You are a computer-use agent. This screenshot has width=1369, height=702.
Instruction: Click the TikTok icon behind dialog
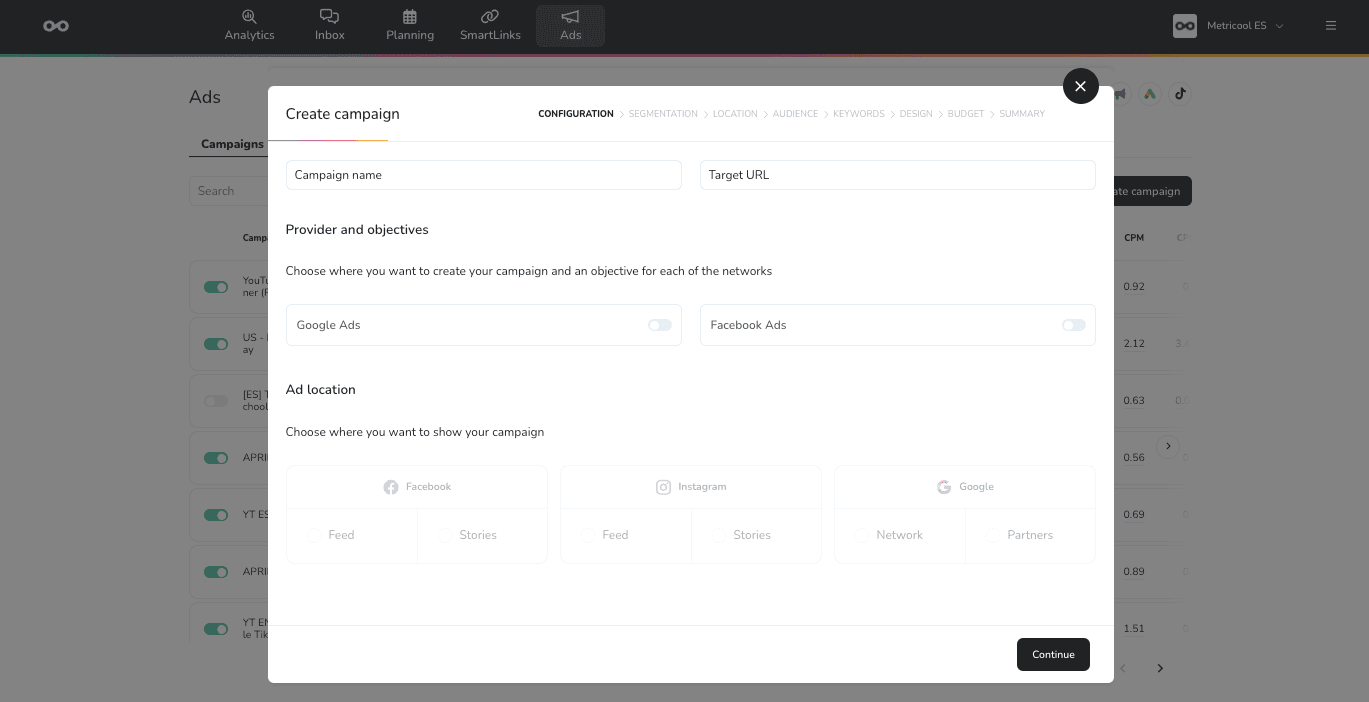[1180, 94]
